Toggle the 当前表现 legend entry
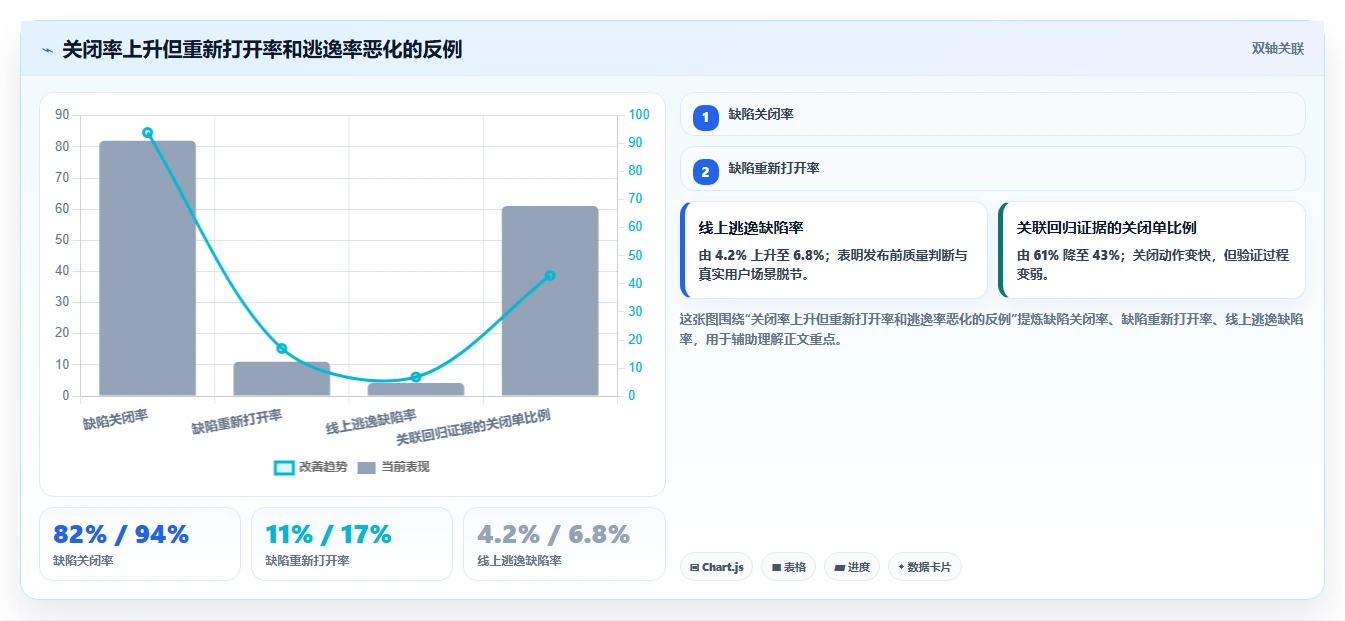 tap(394, 467)
